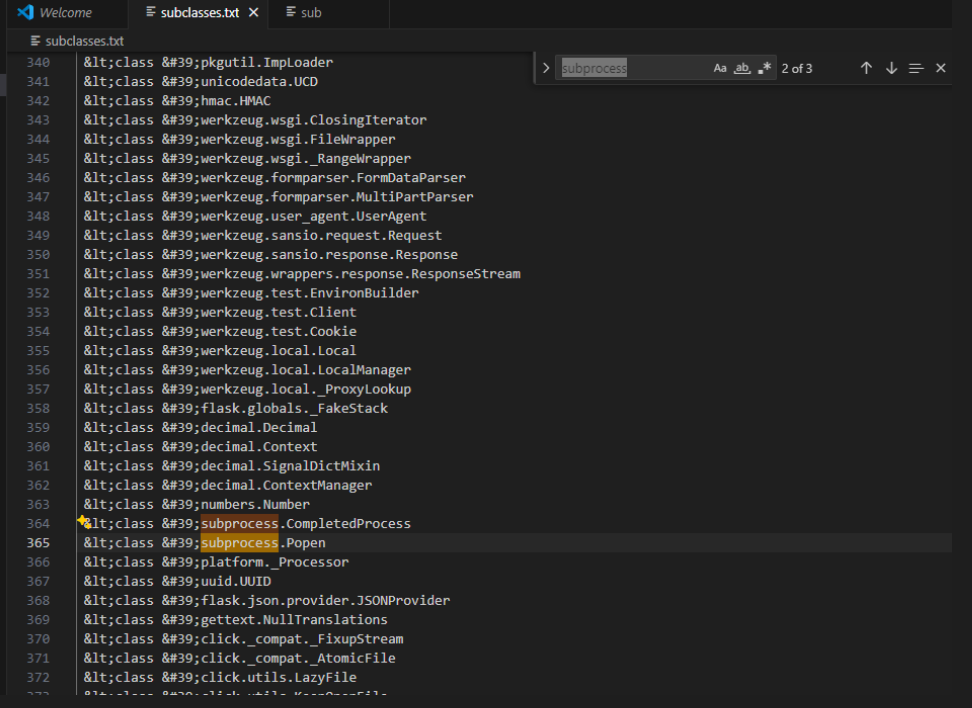Image resolution: width=972 pixels, height=708 pixels.
Task: Click line number 365 in gutter
Action: (x=38, y=543)
